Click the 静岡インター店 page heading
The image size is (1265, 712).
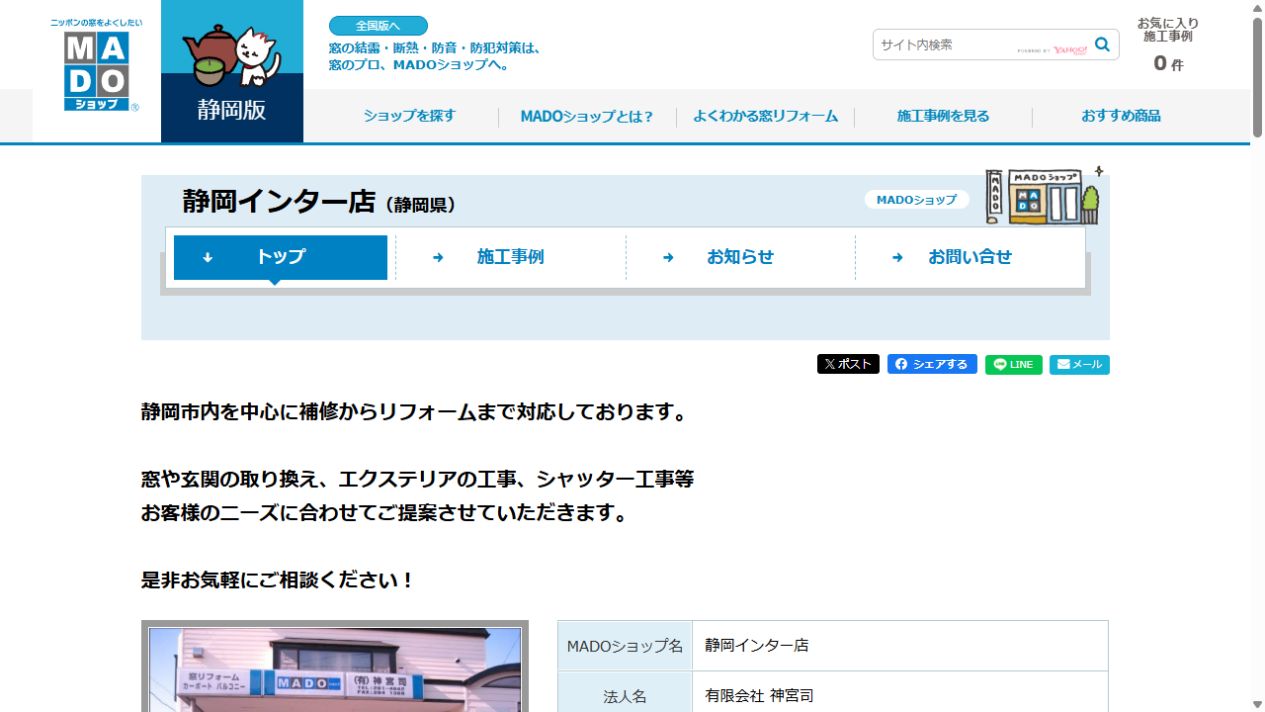319,202
